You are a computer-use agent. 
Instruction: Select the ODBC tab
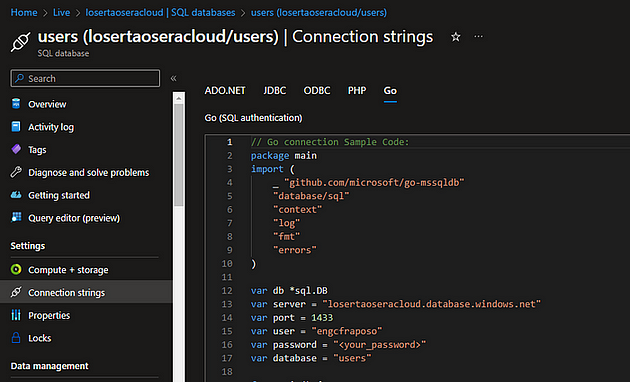[x=317, y=91]
